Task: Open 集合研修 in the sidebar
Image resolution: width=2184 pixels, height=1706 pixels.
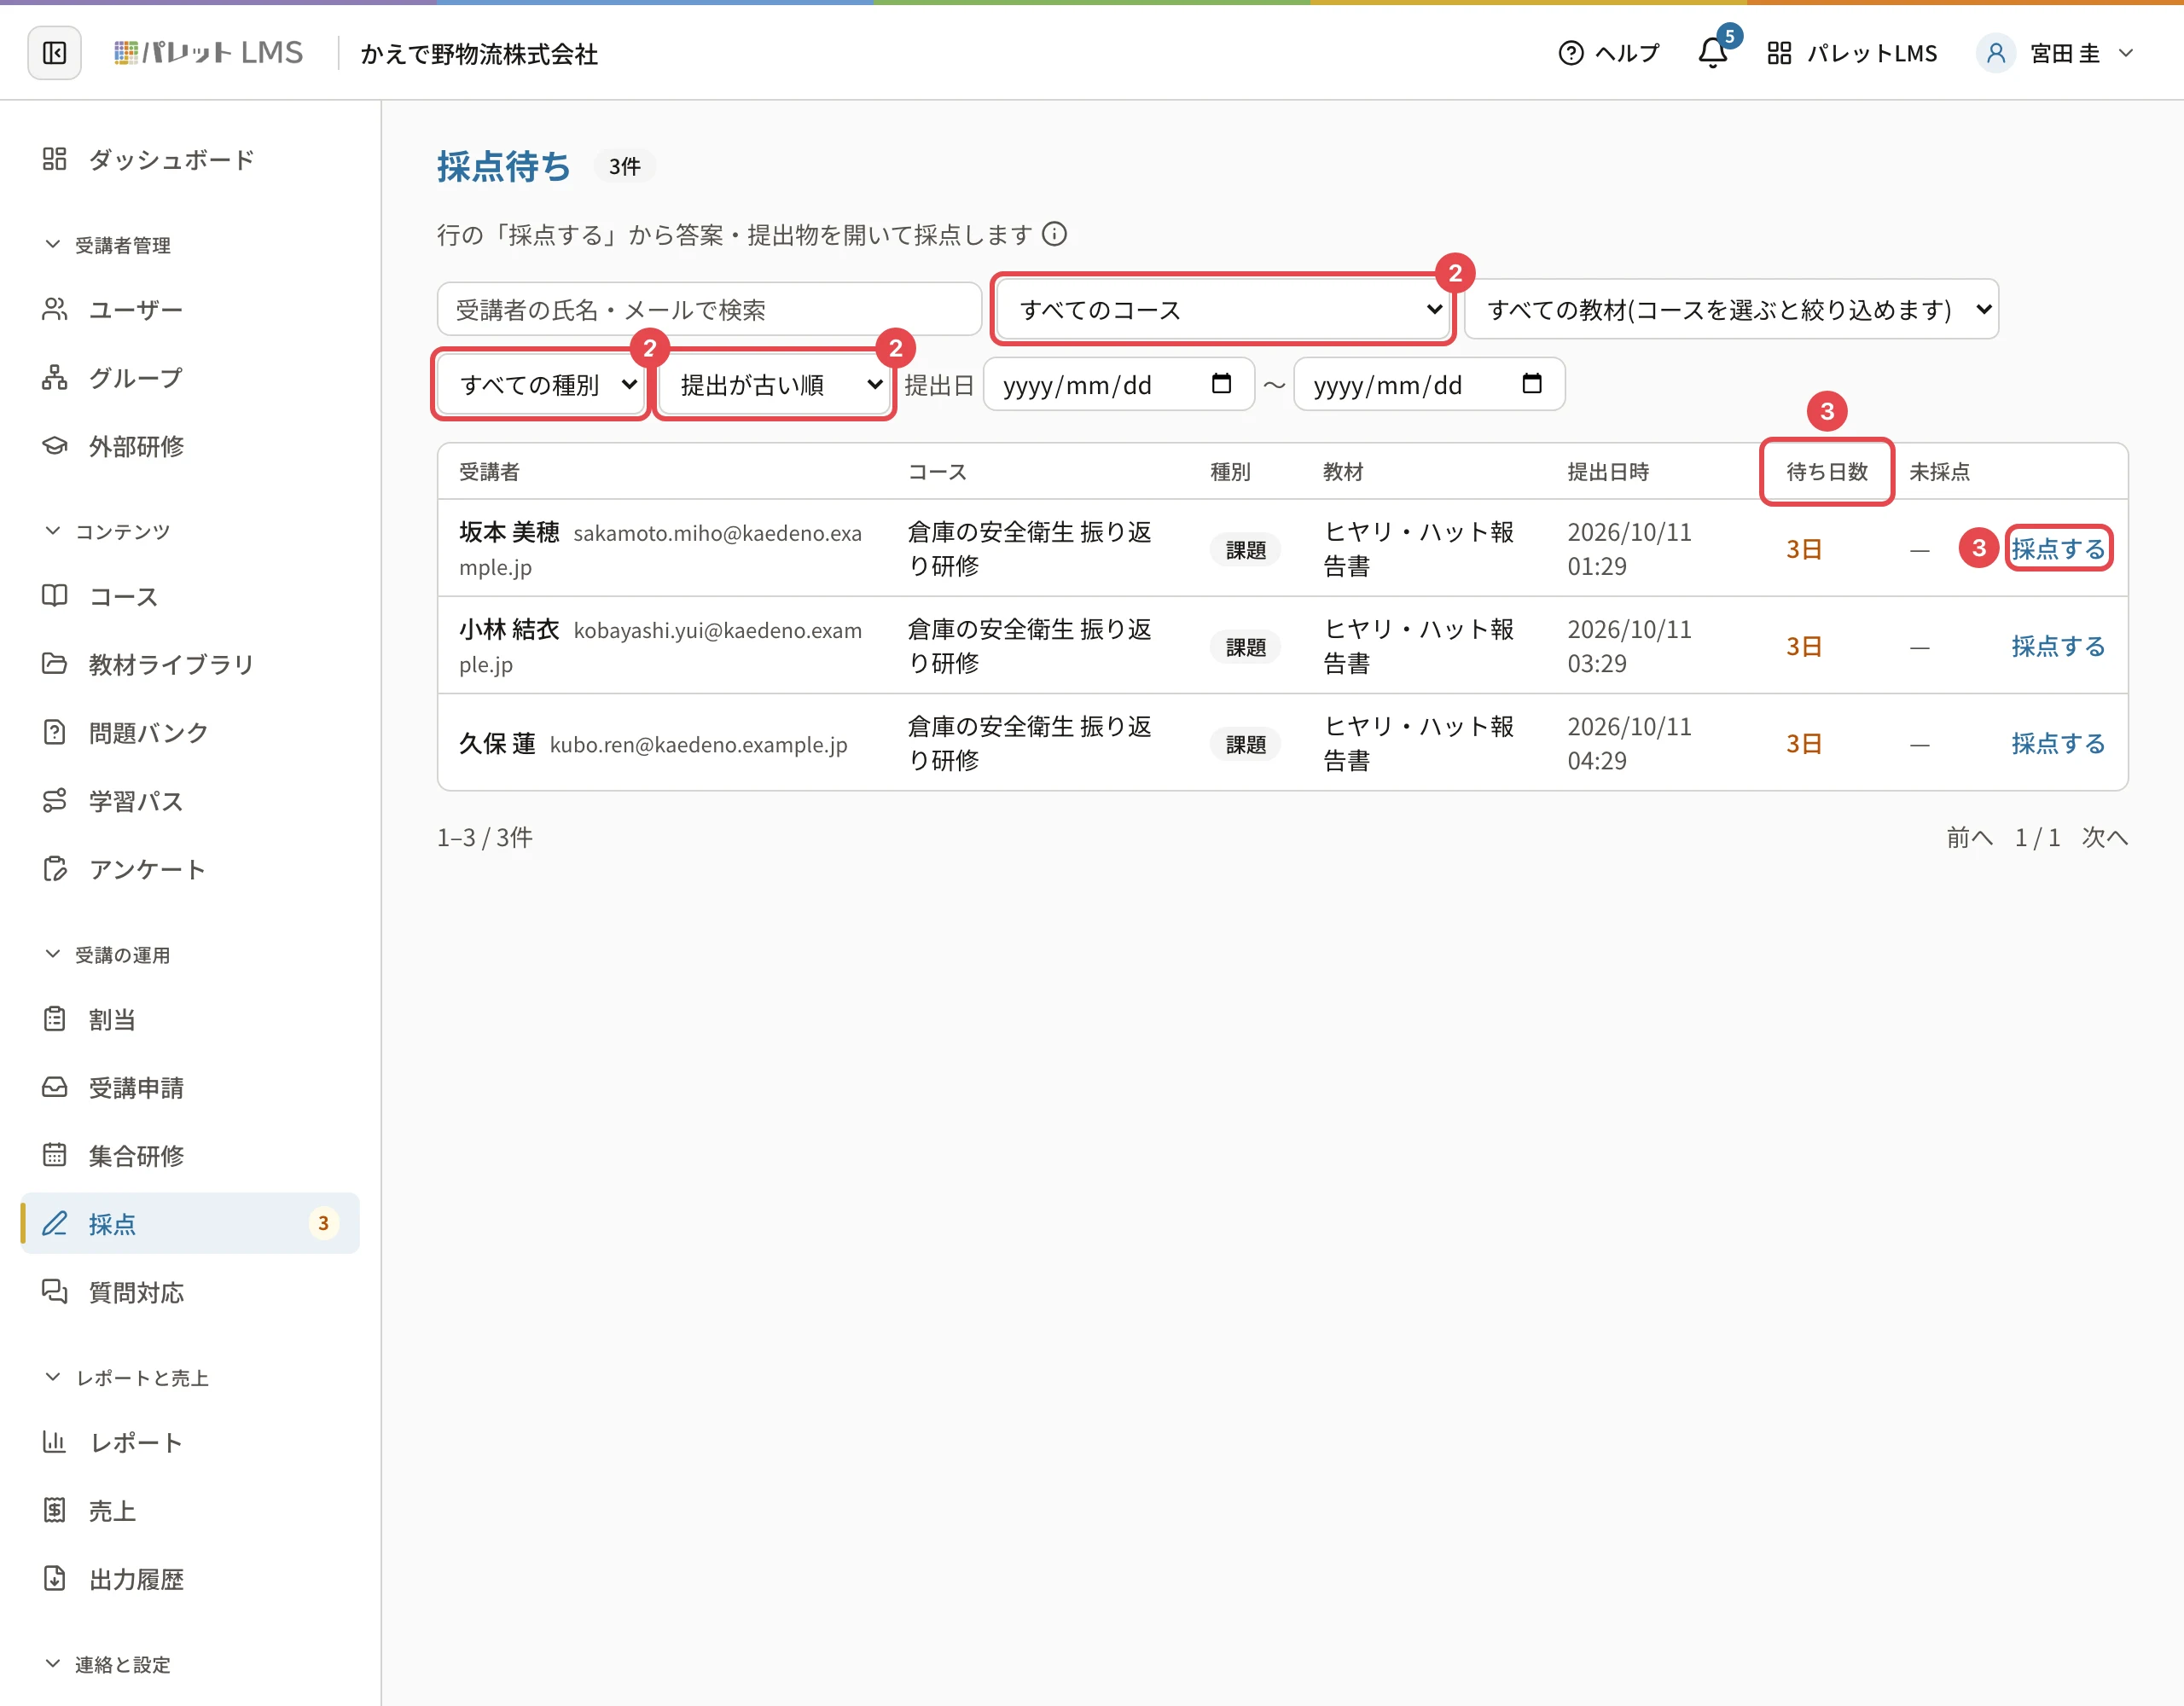Action: [190, 1156]
